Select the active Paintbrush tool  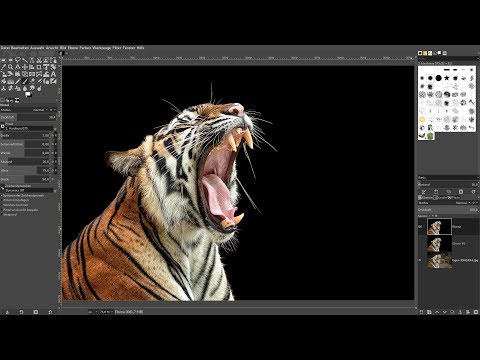pos(25,81)
